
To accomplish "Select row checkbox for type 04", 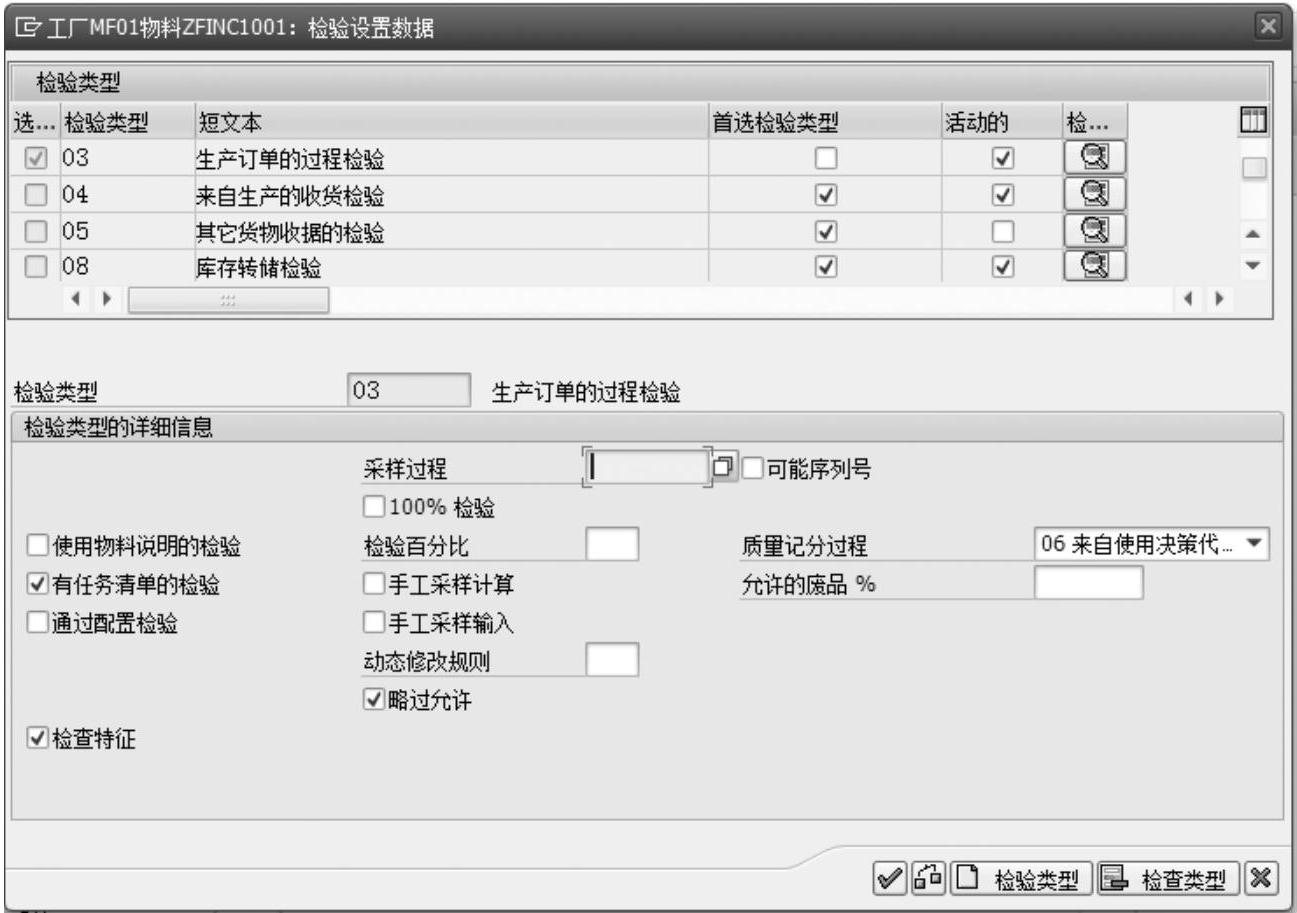I will [x=36, y=194].
